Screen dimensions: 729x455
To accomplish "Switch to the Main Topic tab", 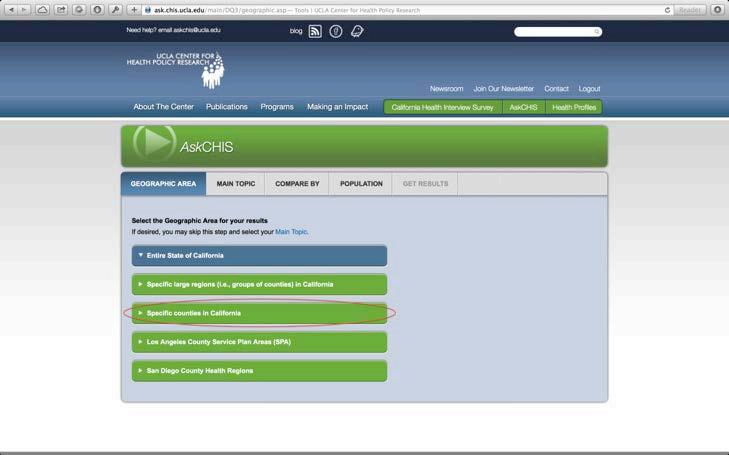I will (x=236, y=184).
